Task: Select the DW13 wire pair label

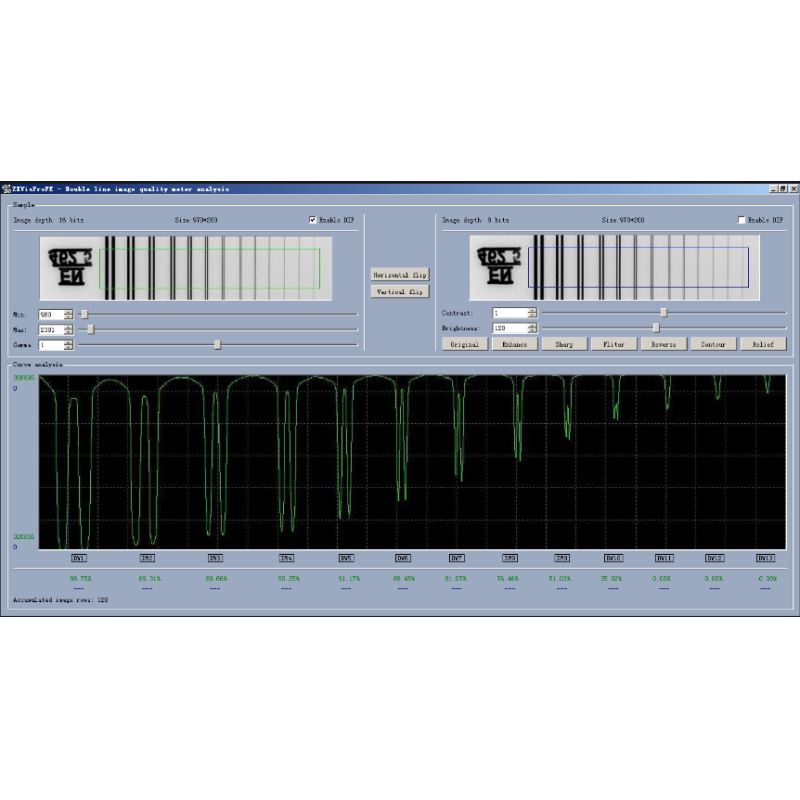Action: coord(765,558)
